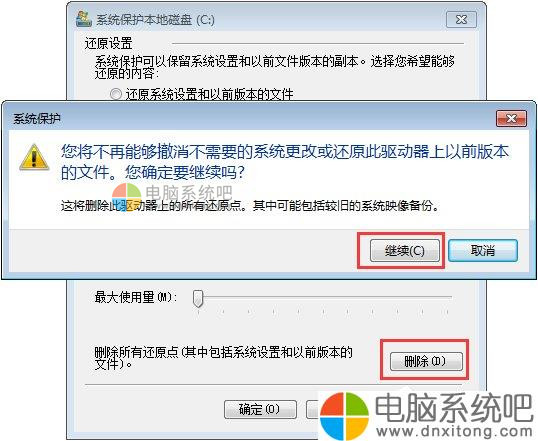Image resolution: width=538 pixels, height=441 pixels.
Task: Click the system protection disk icon in title bar
Action: 84,19
